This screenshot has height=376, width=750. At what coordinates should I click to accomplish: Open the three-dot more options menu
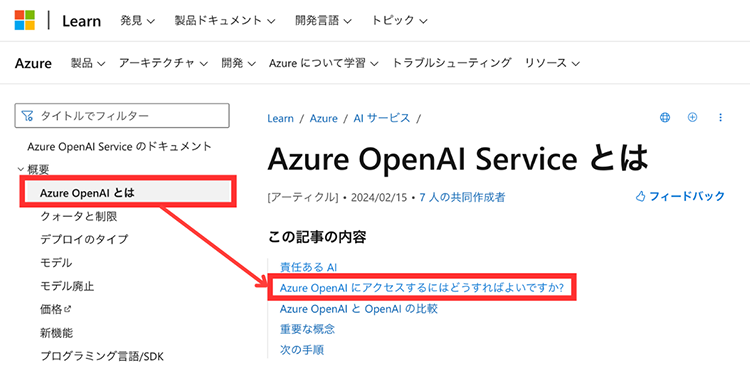click(x=720, y=117)
